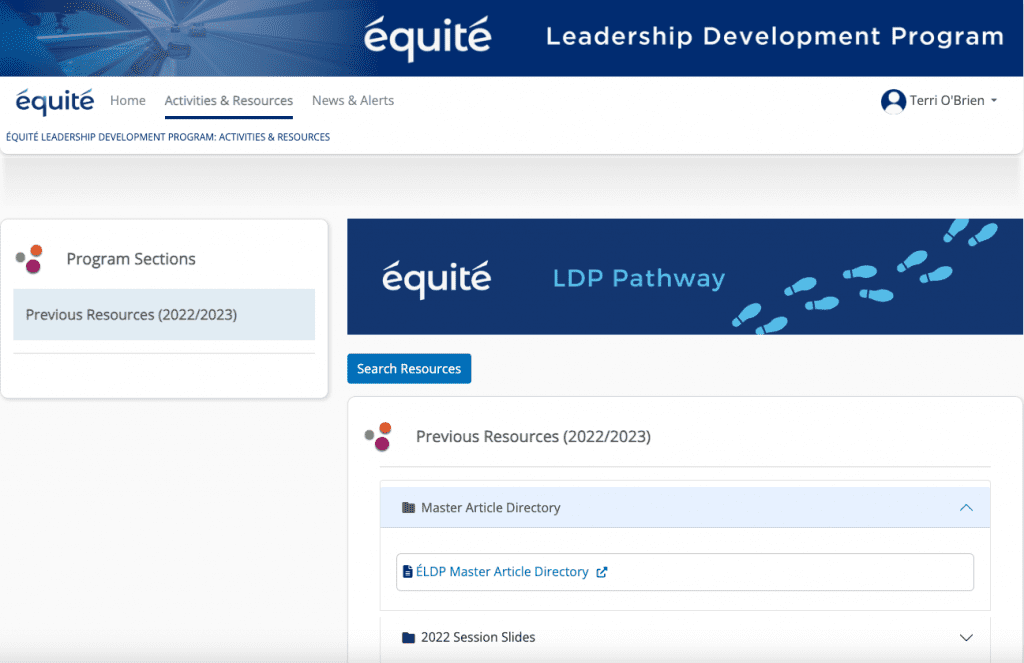
Task: Expand the 2022 Session Slides section
Action: point(684,637)
